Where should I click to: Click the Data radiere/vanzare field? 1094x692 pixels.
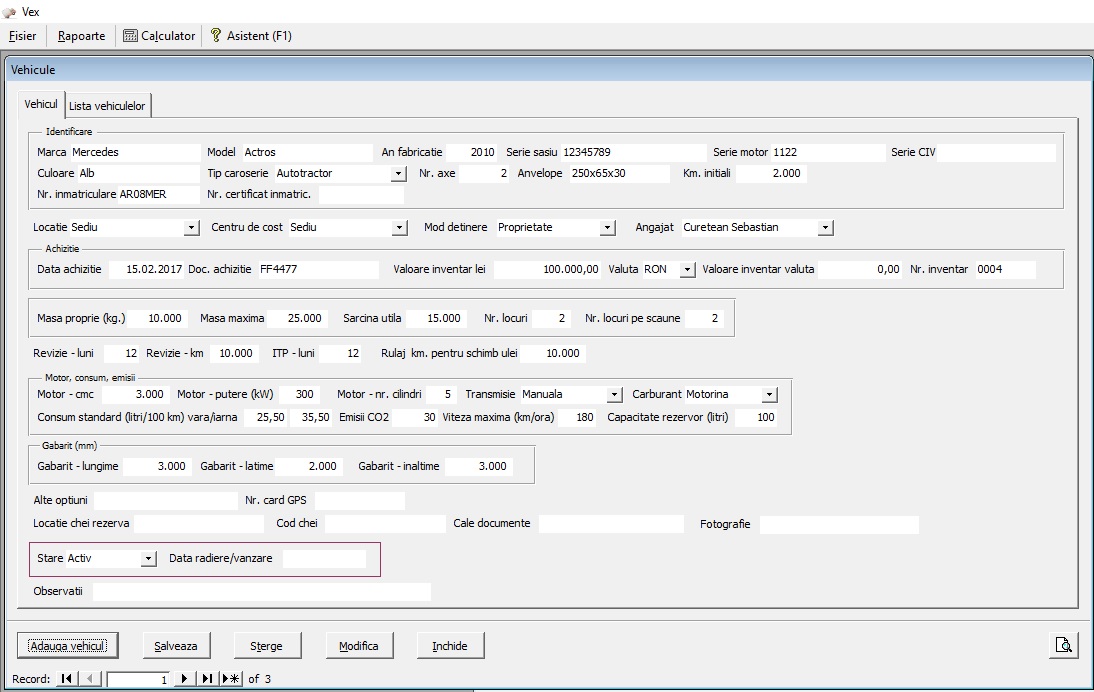click(x=324, y=558)
